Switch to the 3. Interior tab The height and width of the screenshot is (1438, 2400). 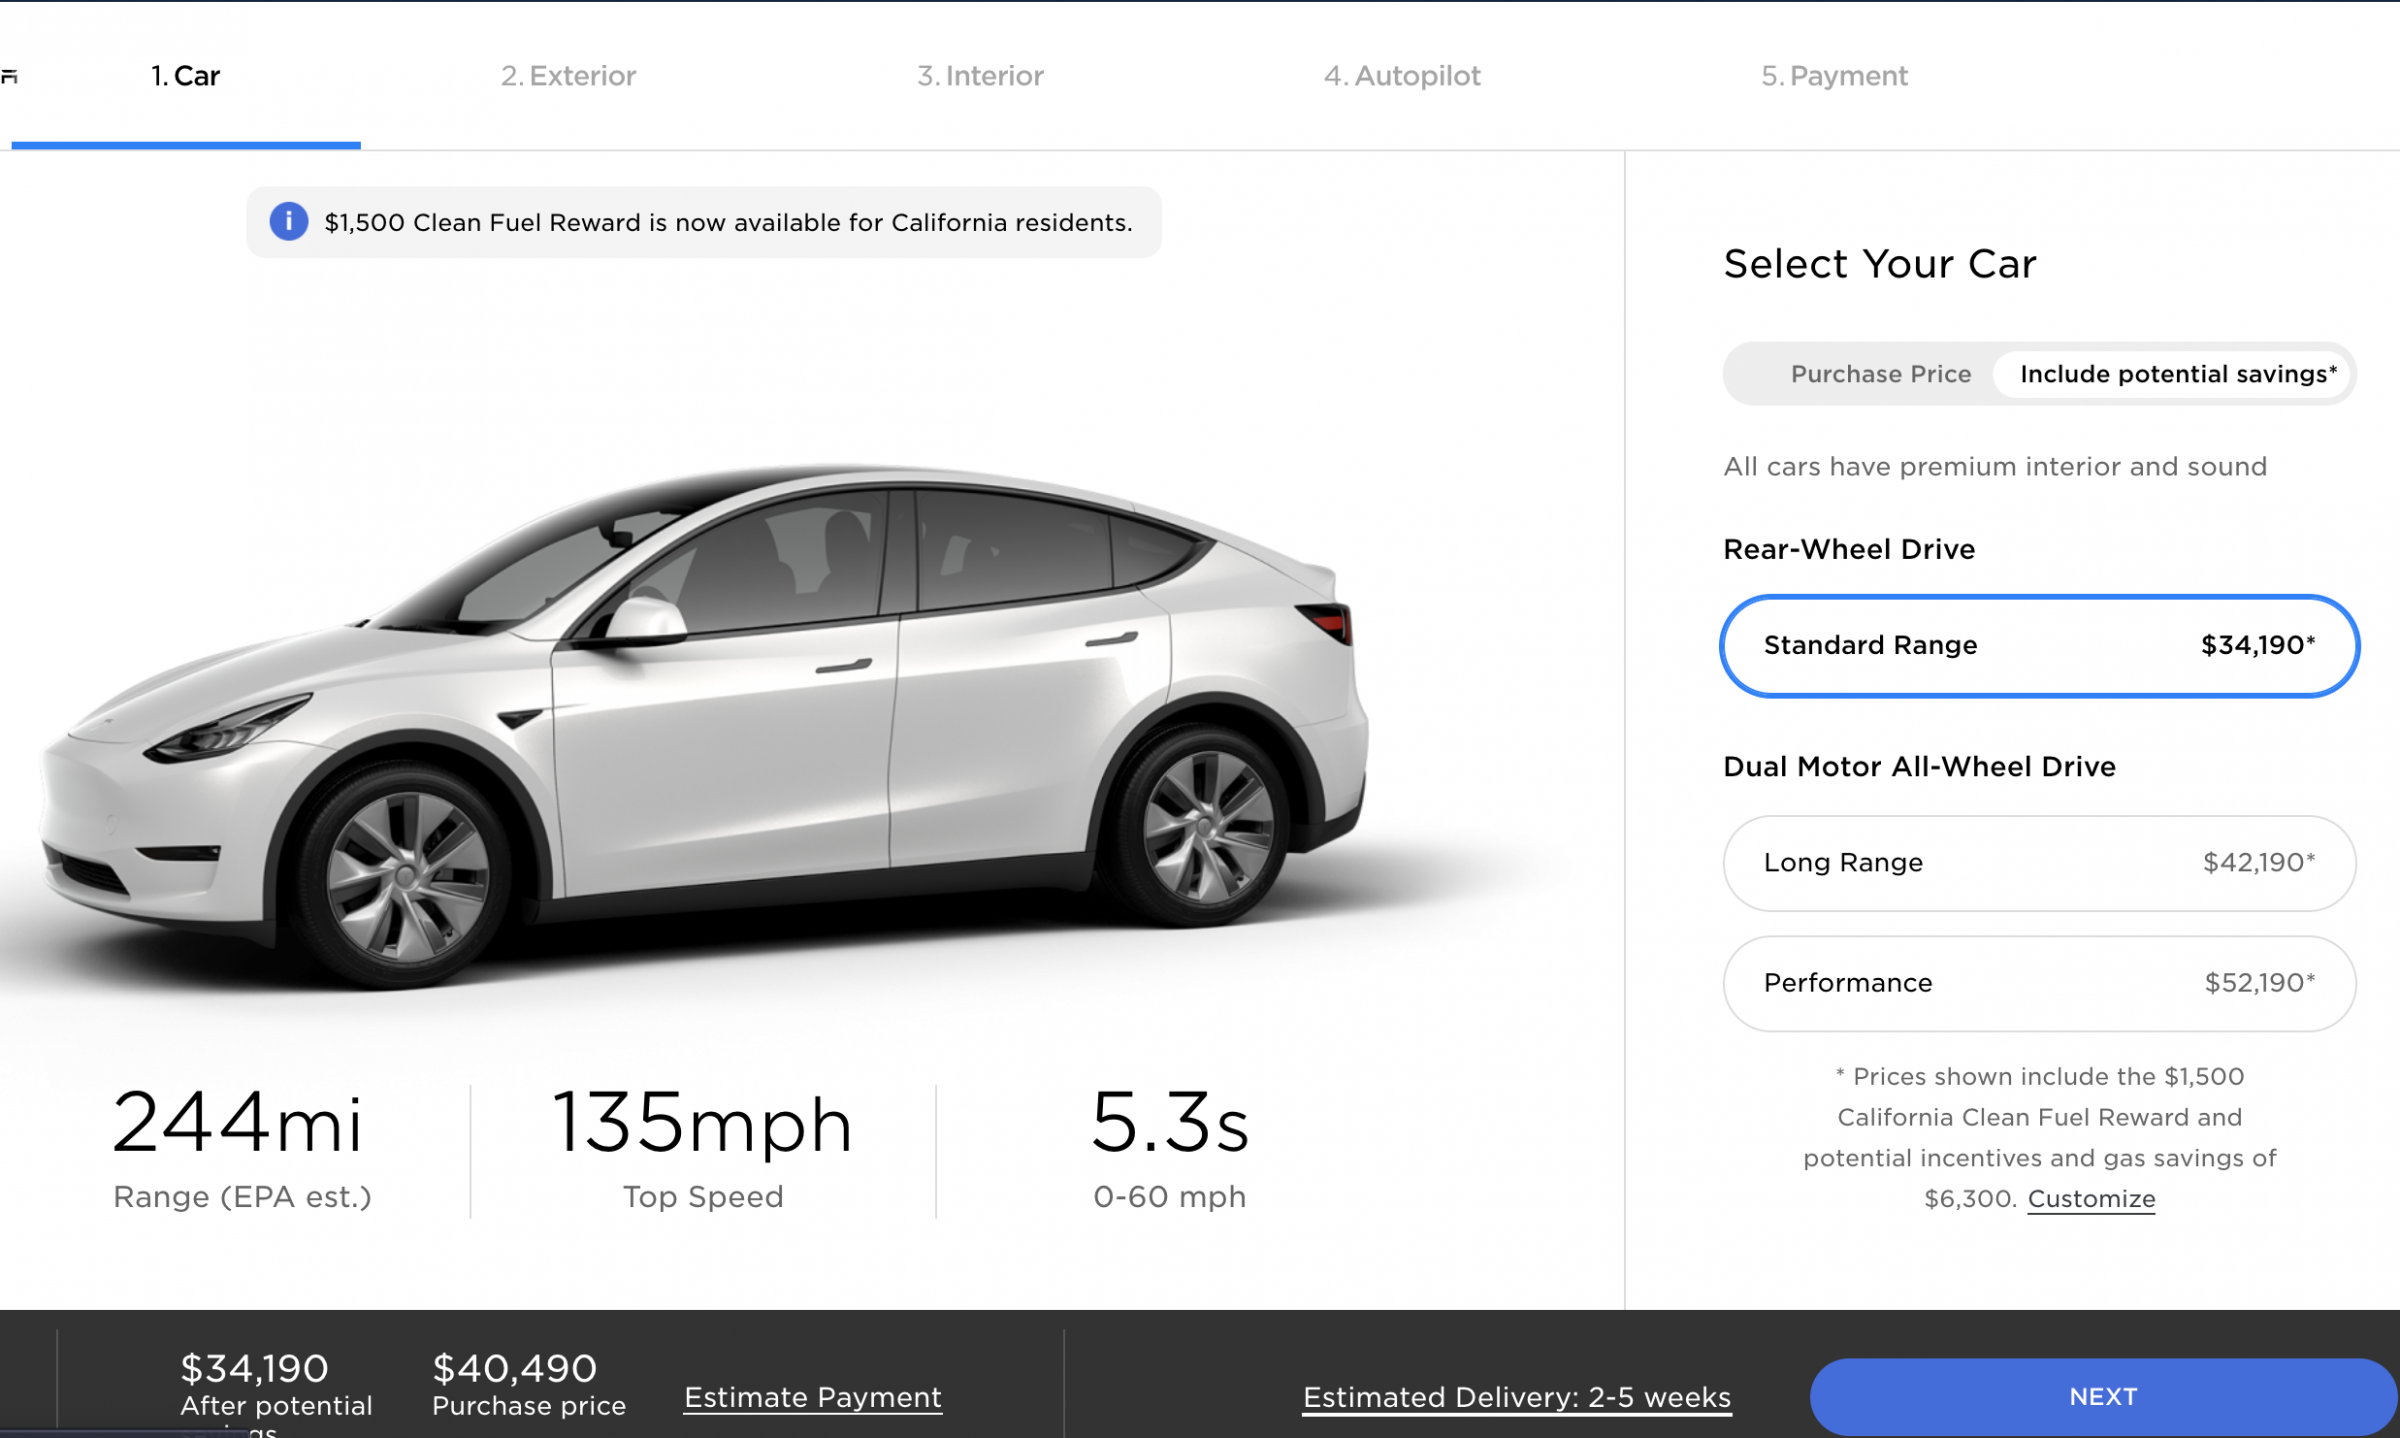point(980,76)
